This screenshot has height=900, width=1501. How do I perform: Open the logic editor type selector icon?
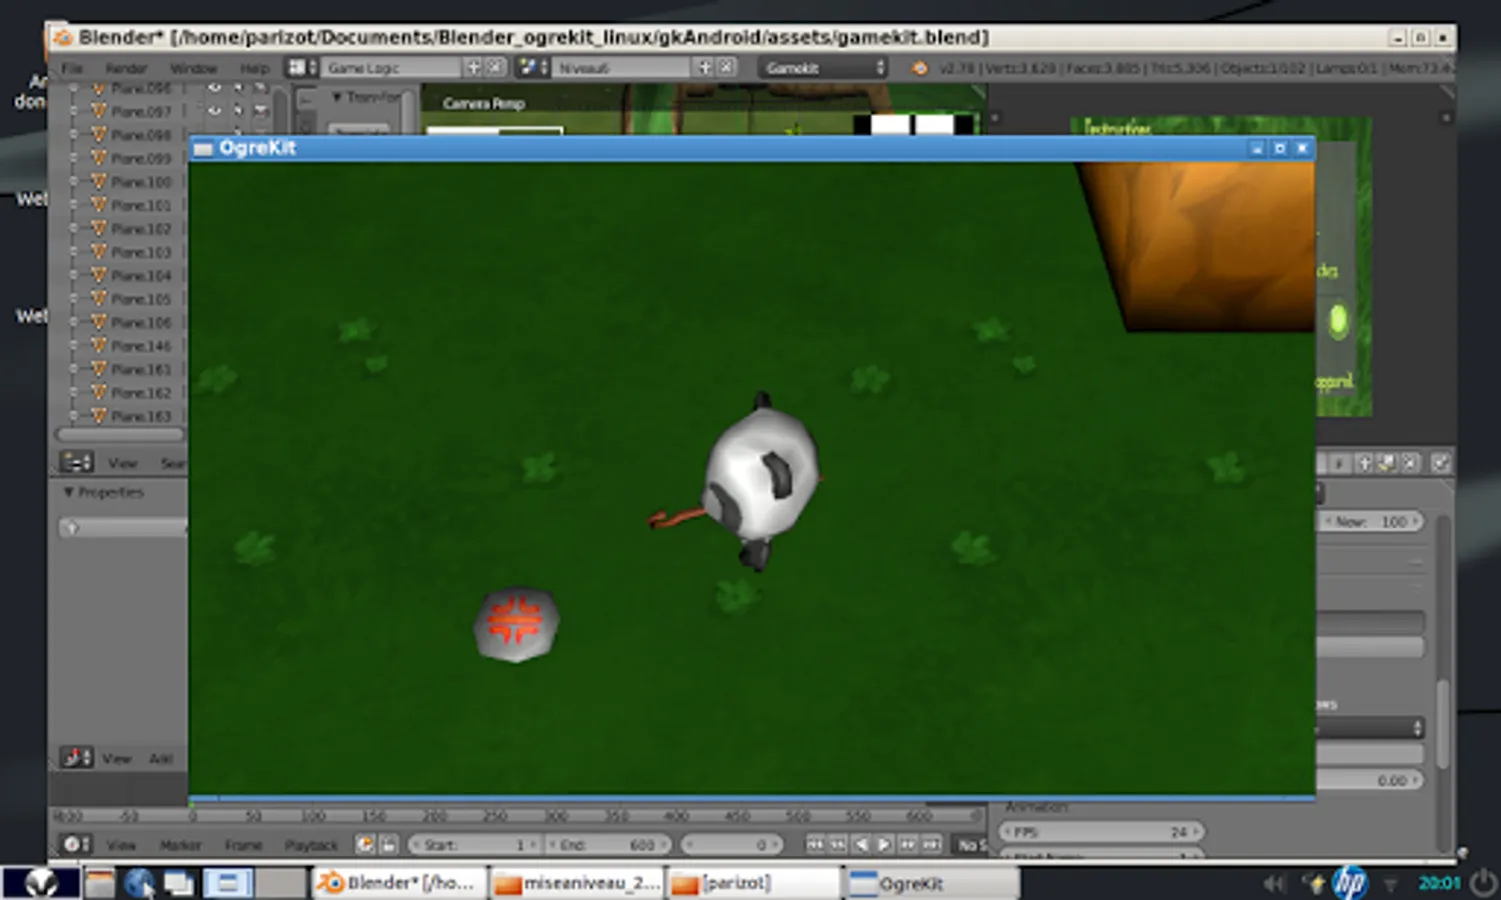pyautogui.click(x=76, y=758)
